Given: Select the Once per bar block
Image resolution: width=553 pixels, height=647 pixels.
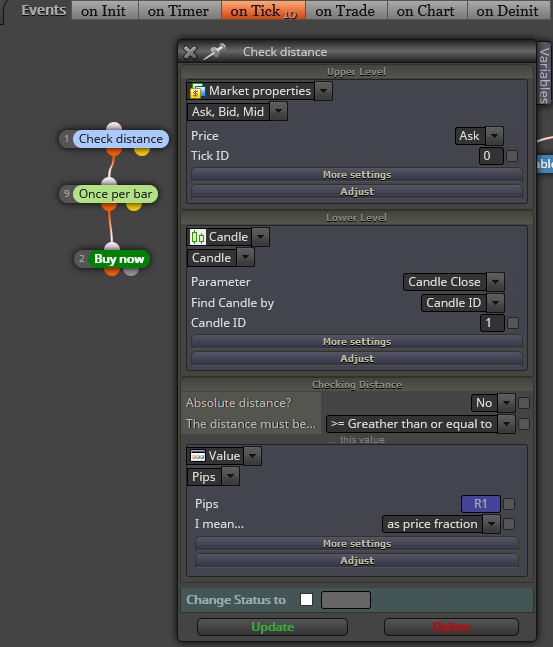Looking at the screenshot, I should (x=116, y=194).
